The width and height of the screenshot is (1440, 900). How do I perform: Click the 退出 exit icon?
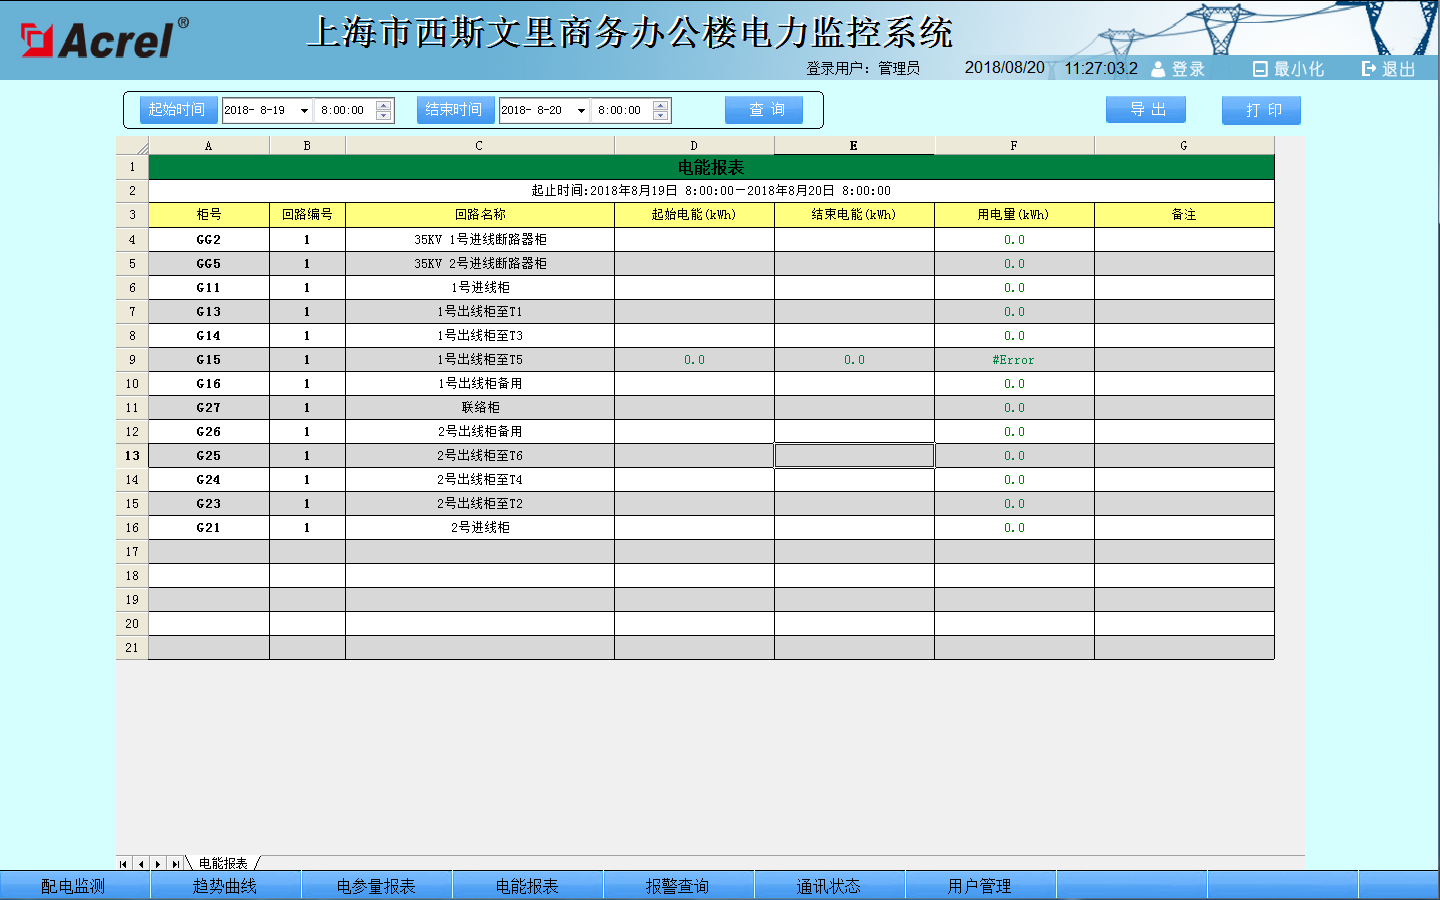tap(1368, 69)
